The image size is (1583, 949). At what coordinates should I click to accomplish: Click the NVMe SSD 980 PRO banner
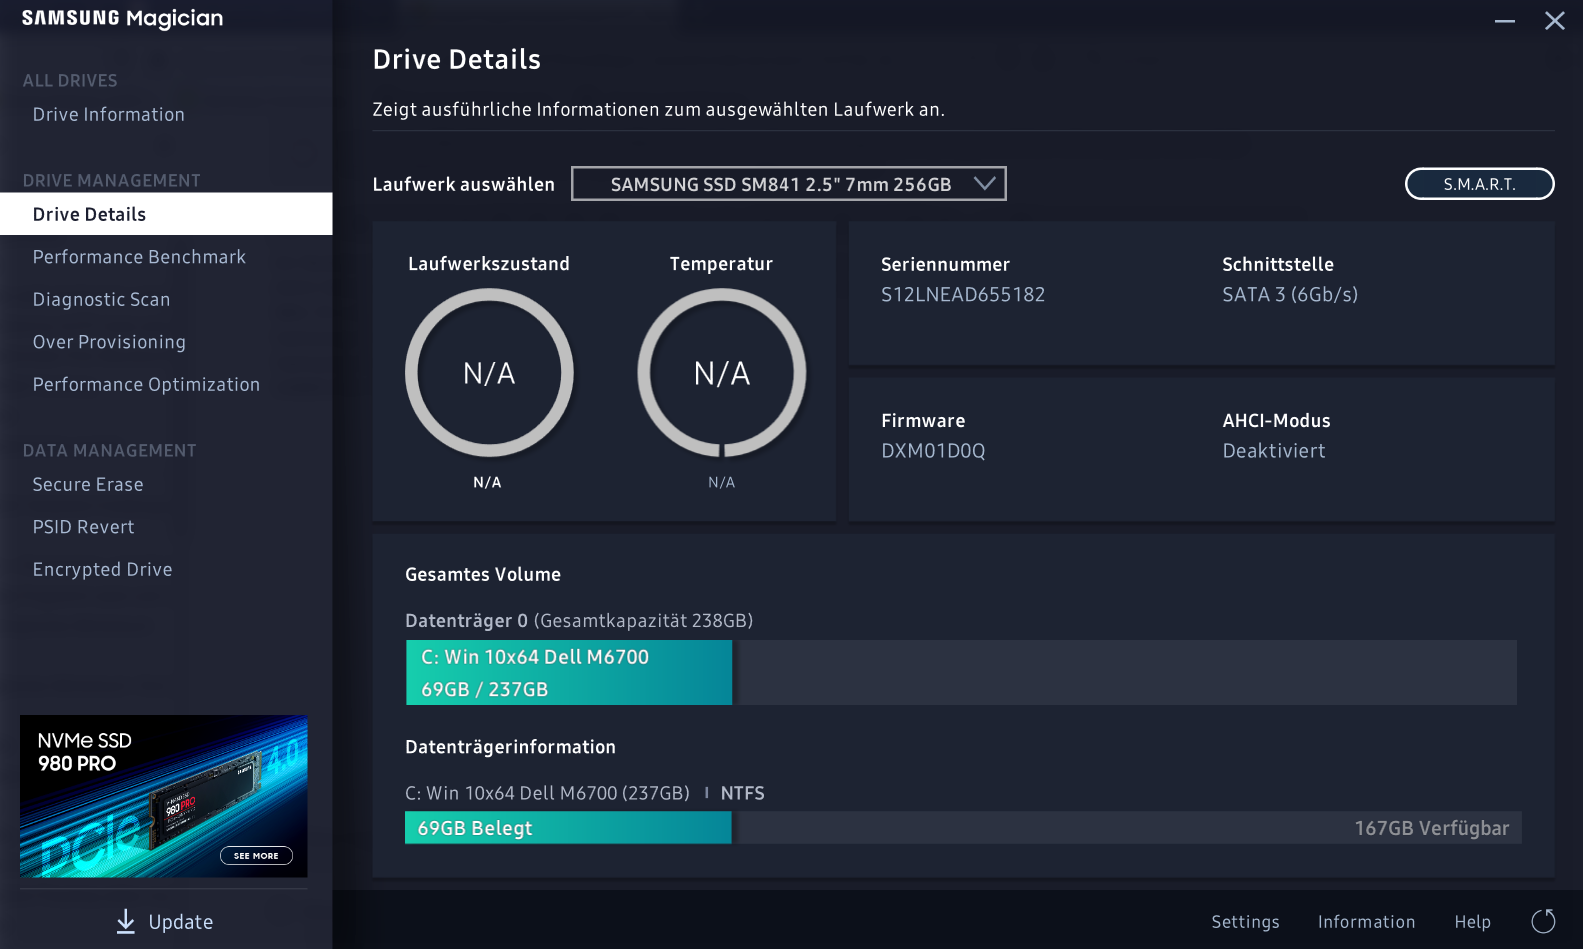tap(164, 796)
